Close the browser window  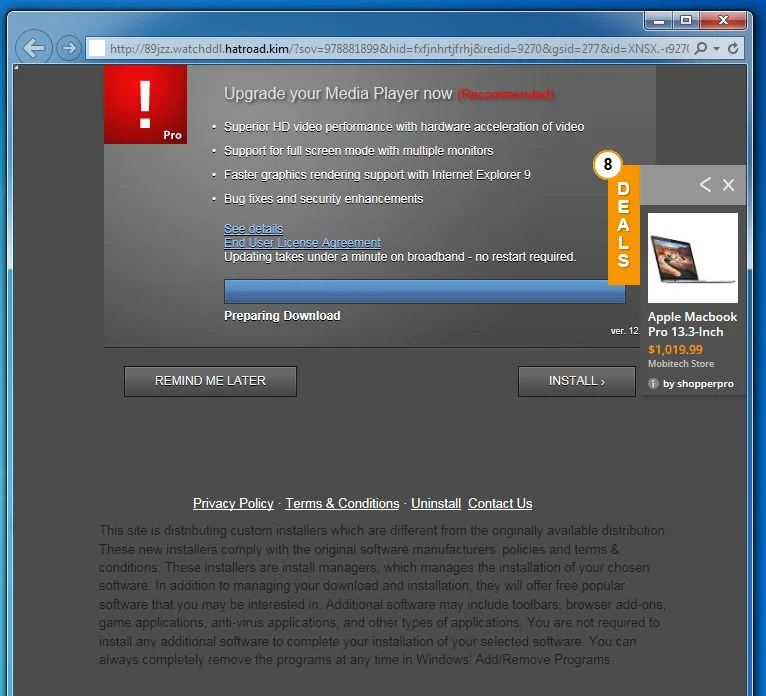coord(723,21)
